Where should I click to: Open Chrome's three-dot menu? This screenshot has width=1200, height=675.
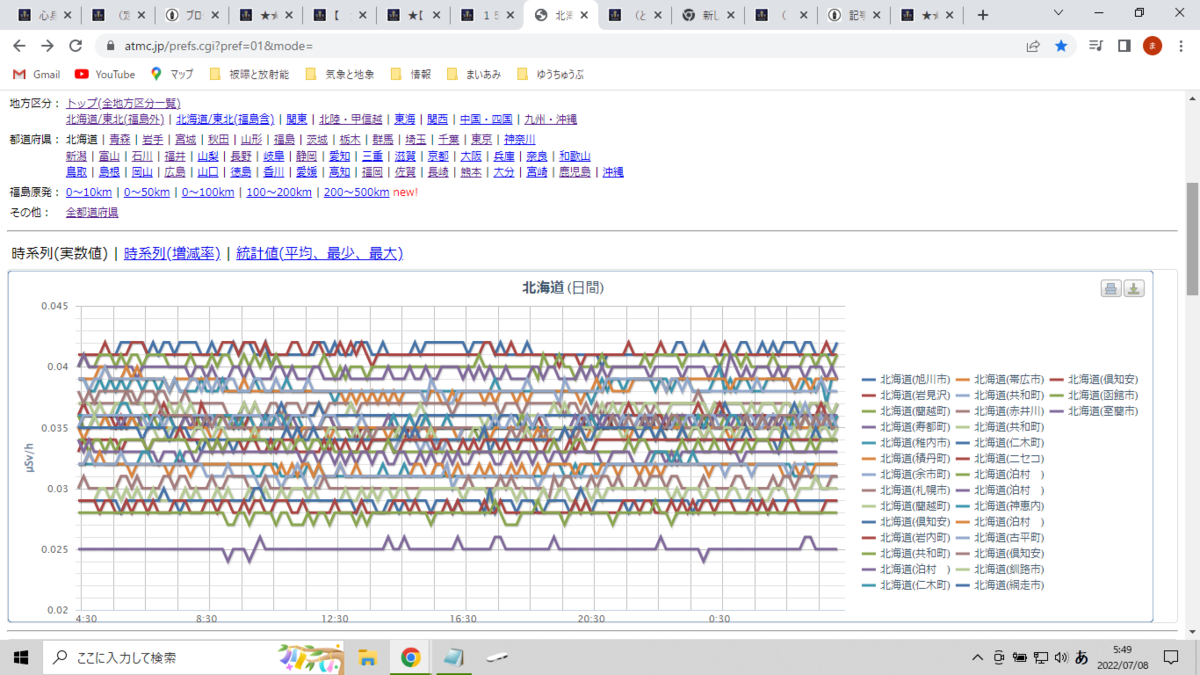(1181, 46)
